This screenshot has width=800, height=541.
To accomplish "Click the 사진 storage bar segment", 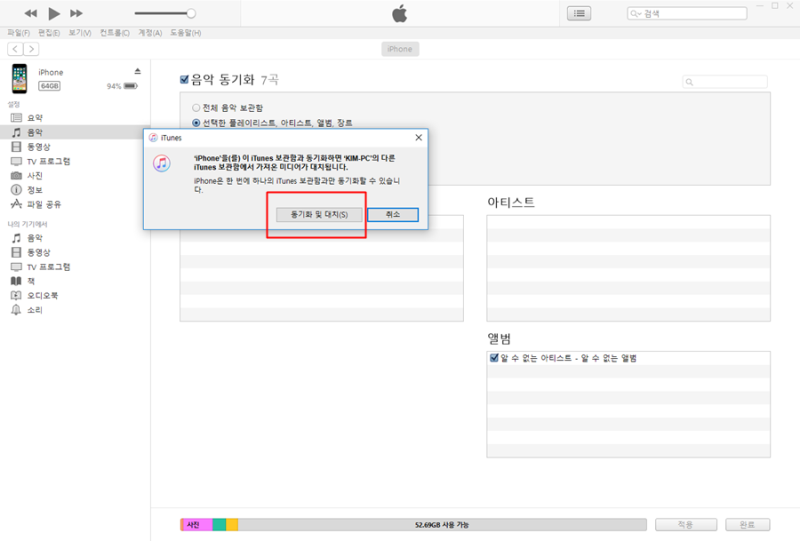I will [x=196, y=525].
